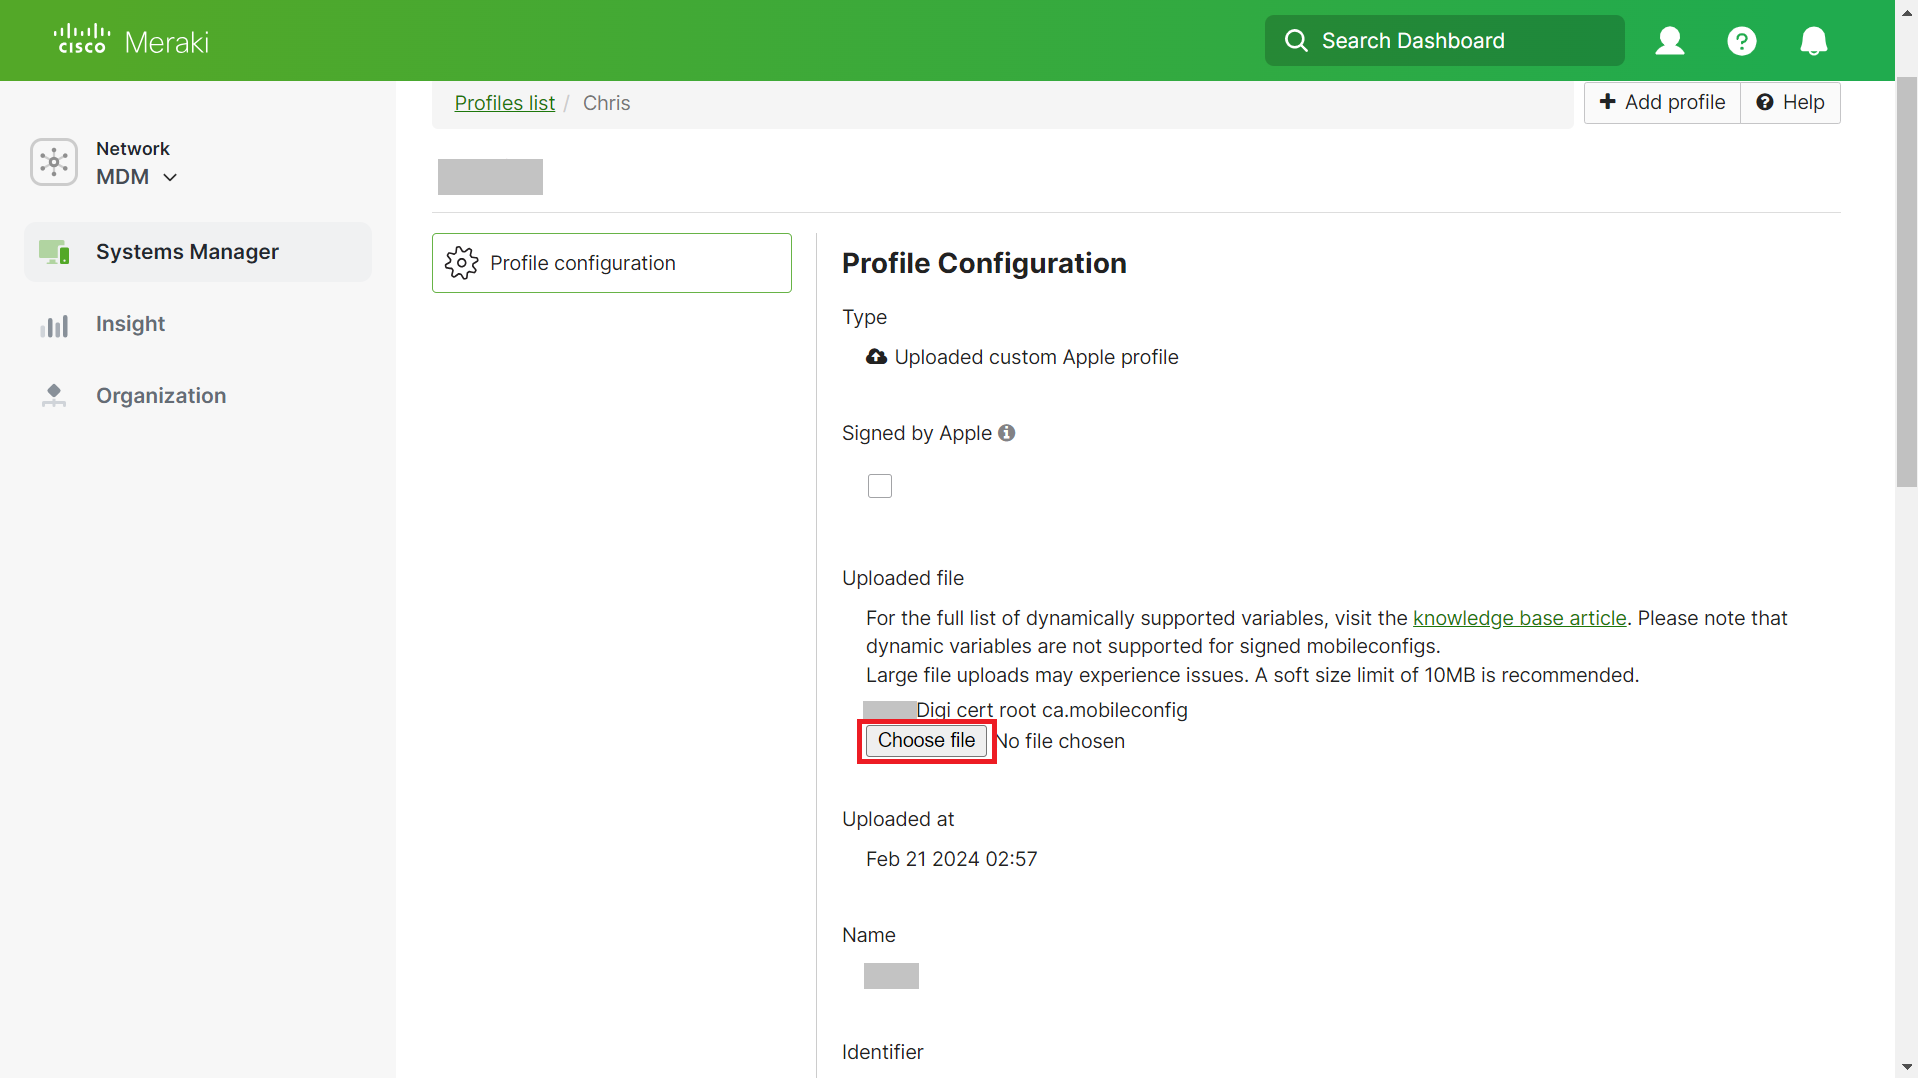Open the help question mark icon in header
The width and height of the screenshot is (1918, 1078).
[1742, 41]
